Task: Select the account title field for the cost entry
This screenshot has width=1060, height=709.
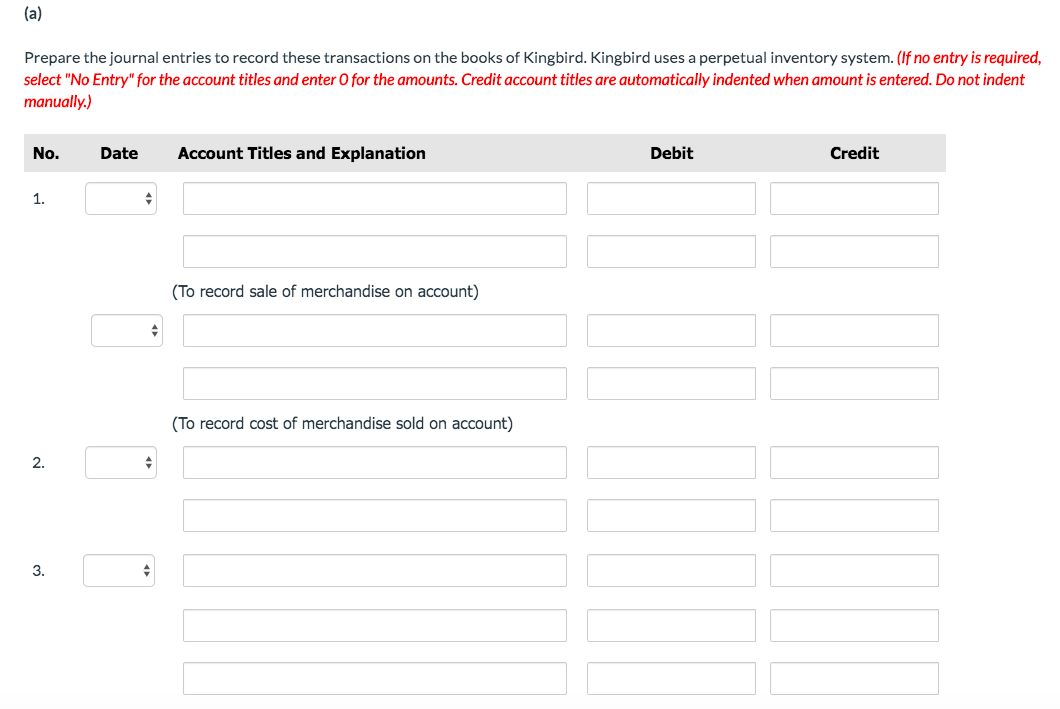Action: click(374, 330)
